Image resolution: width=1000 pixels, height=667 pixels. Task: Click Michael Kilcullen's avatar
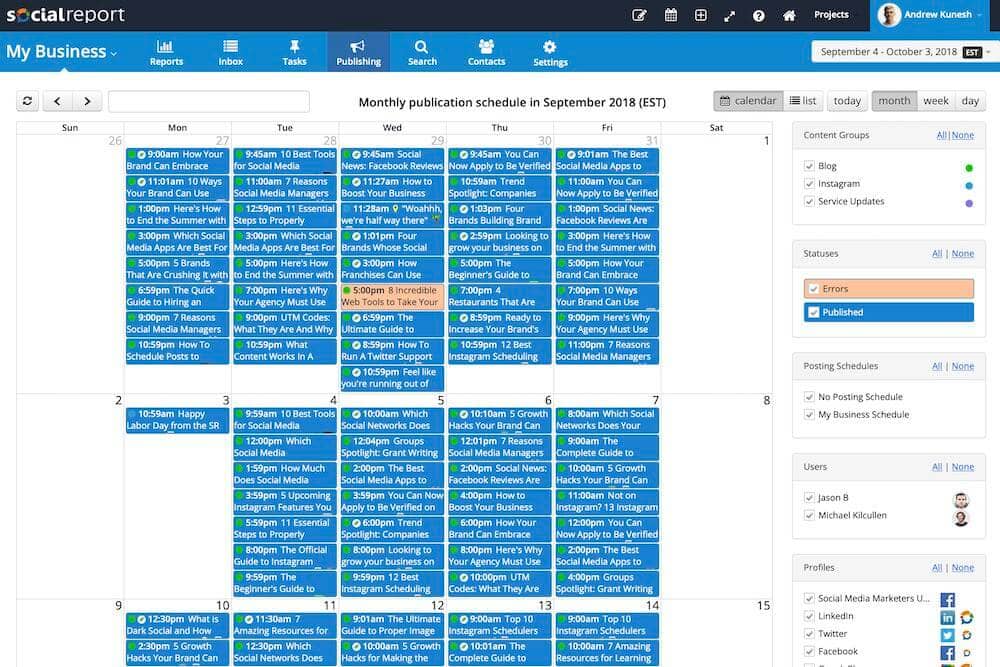point(961,518)
